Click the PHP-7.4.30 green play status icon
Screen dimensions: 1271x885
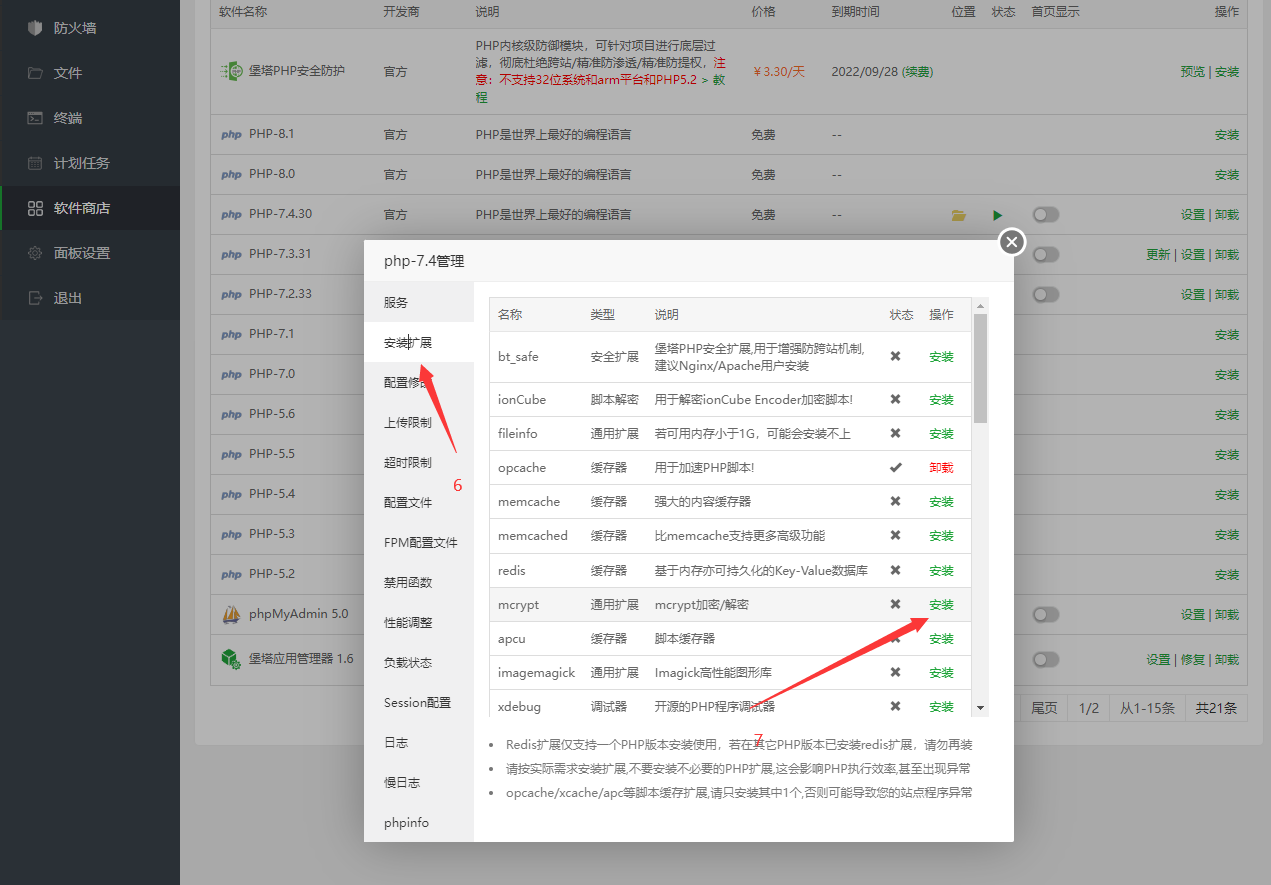997,215
